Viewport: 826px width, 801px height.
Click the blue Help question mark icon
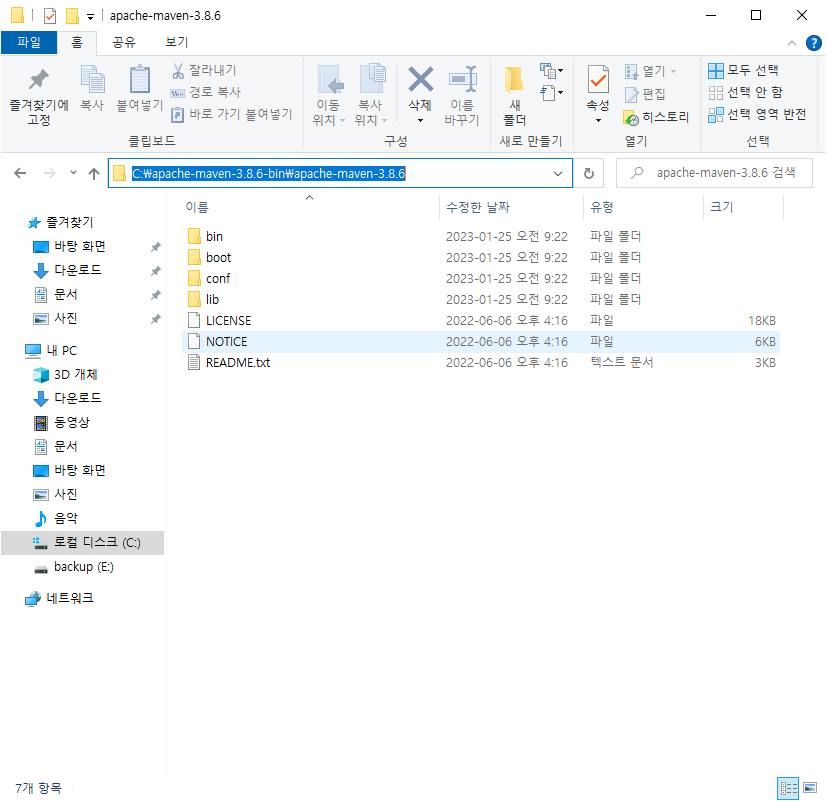click(x=813, y=43)
